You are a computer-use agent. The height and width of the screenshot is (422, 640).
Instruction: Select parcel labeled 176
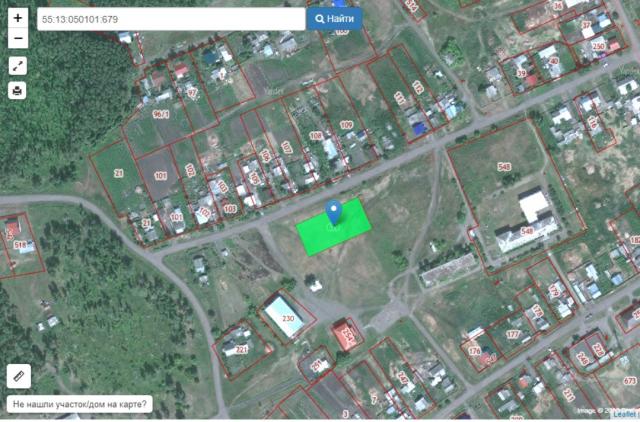click(474, 351)
